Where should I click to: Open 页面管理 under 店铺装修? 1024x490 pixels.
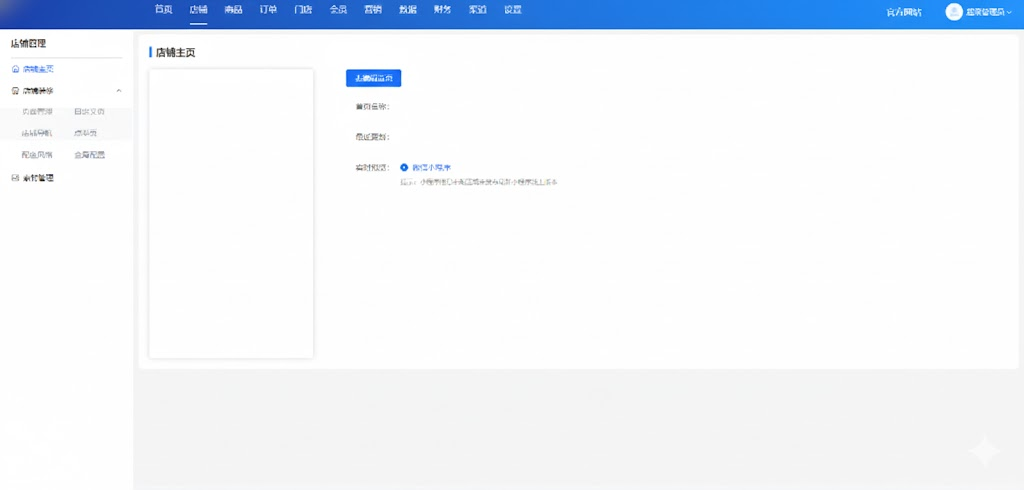click(x=37, y=112)
